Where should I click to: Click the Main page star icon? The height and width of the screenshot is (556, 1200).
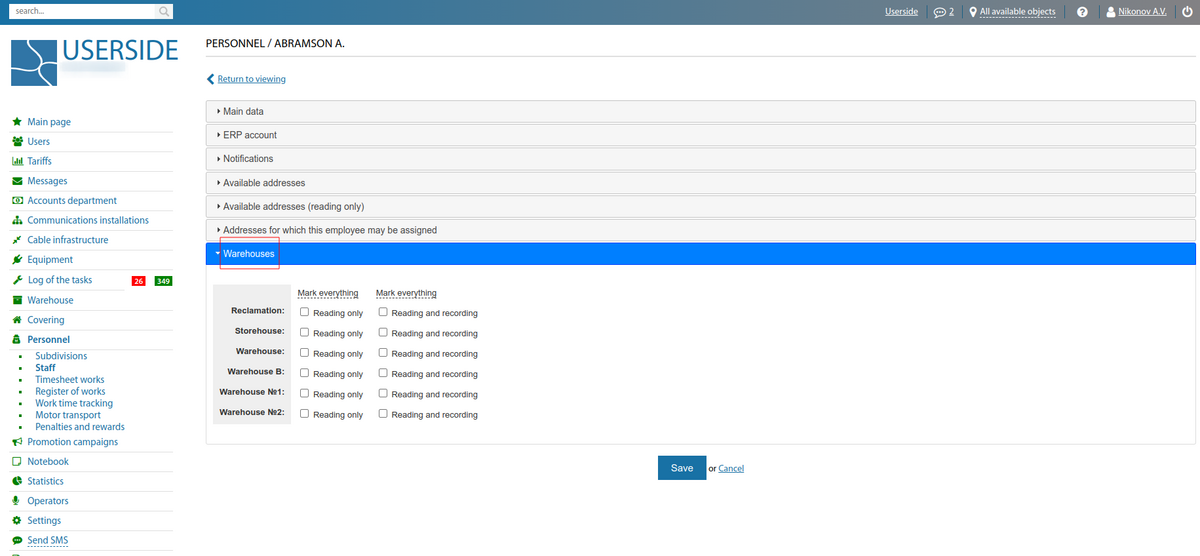pyautogui.click(x=17, y=122)
